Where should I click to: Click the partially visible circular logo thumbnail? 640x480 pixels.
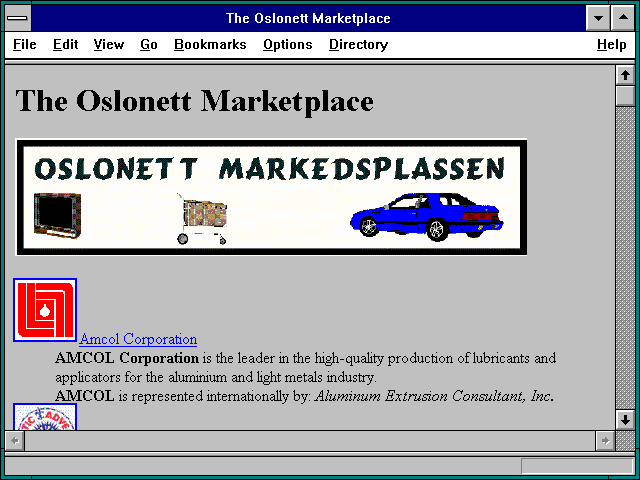[x=45, y=417]
